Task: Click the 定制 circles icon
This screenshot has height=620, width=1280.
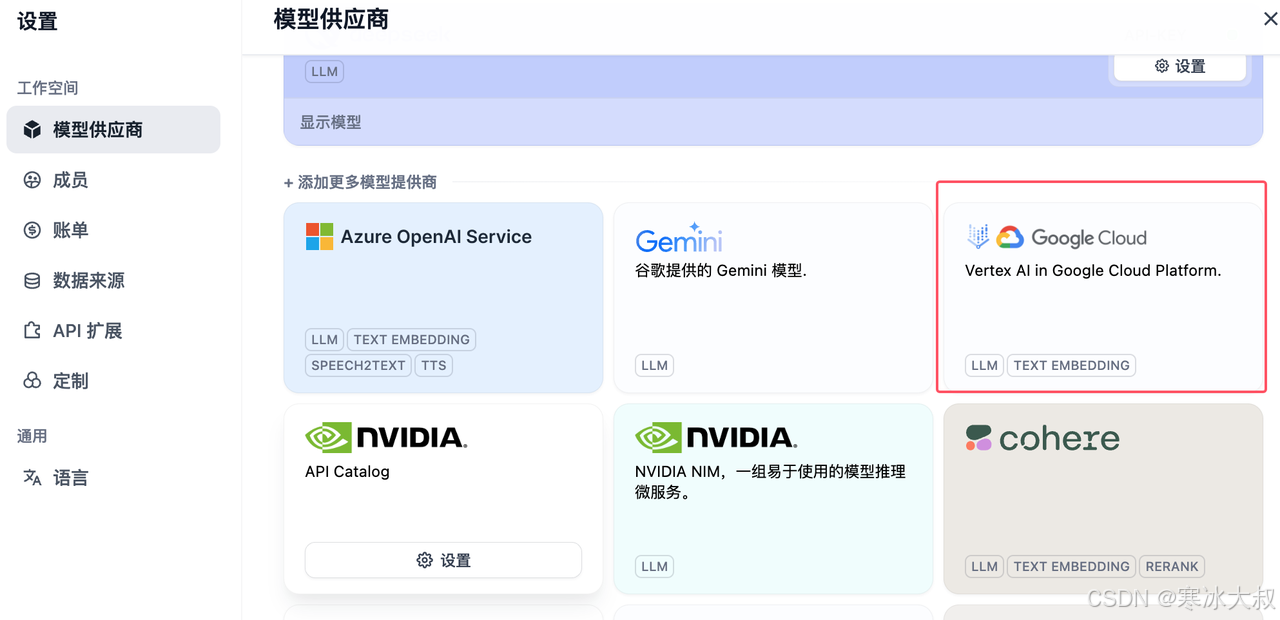Action: coord(33,381)
